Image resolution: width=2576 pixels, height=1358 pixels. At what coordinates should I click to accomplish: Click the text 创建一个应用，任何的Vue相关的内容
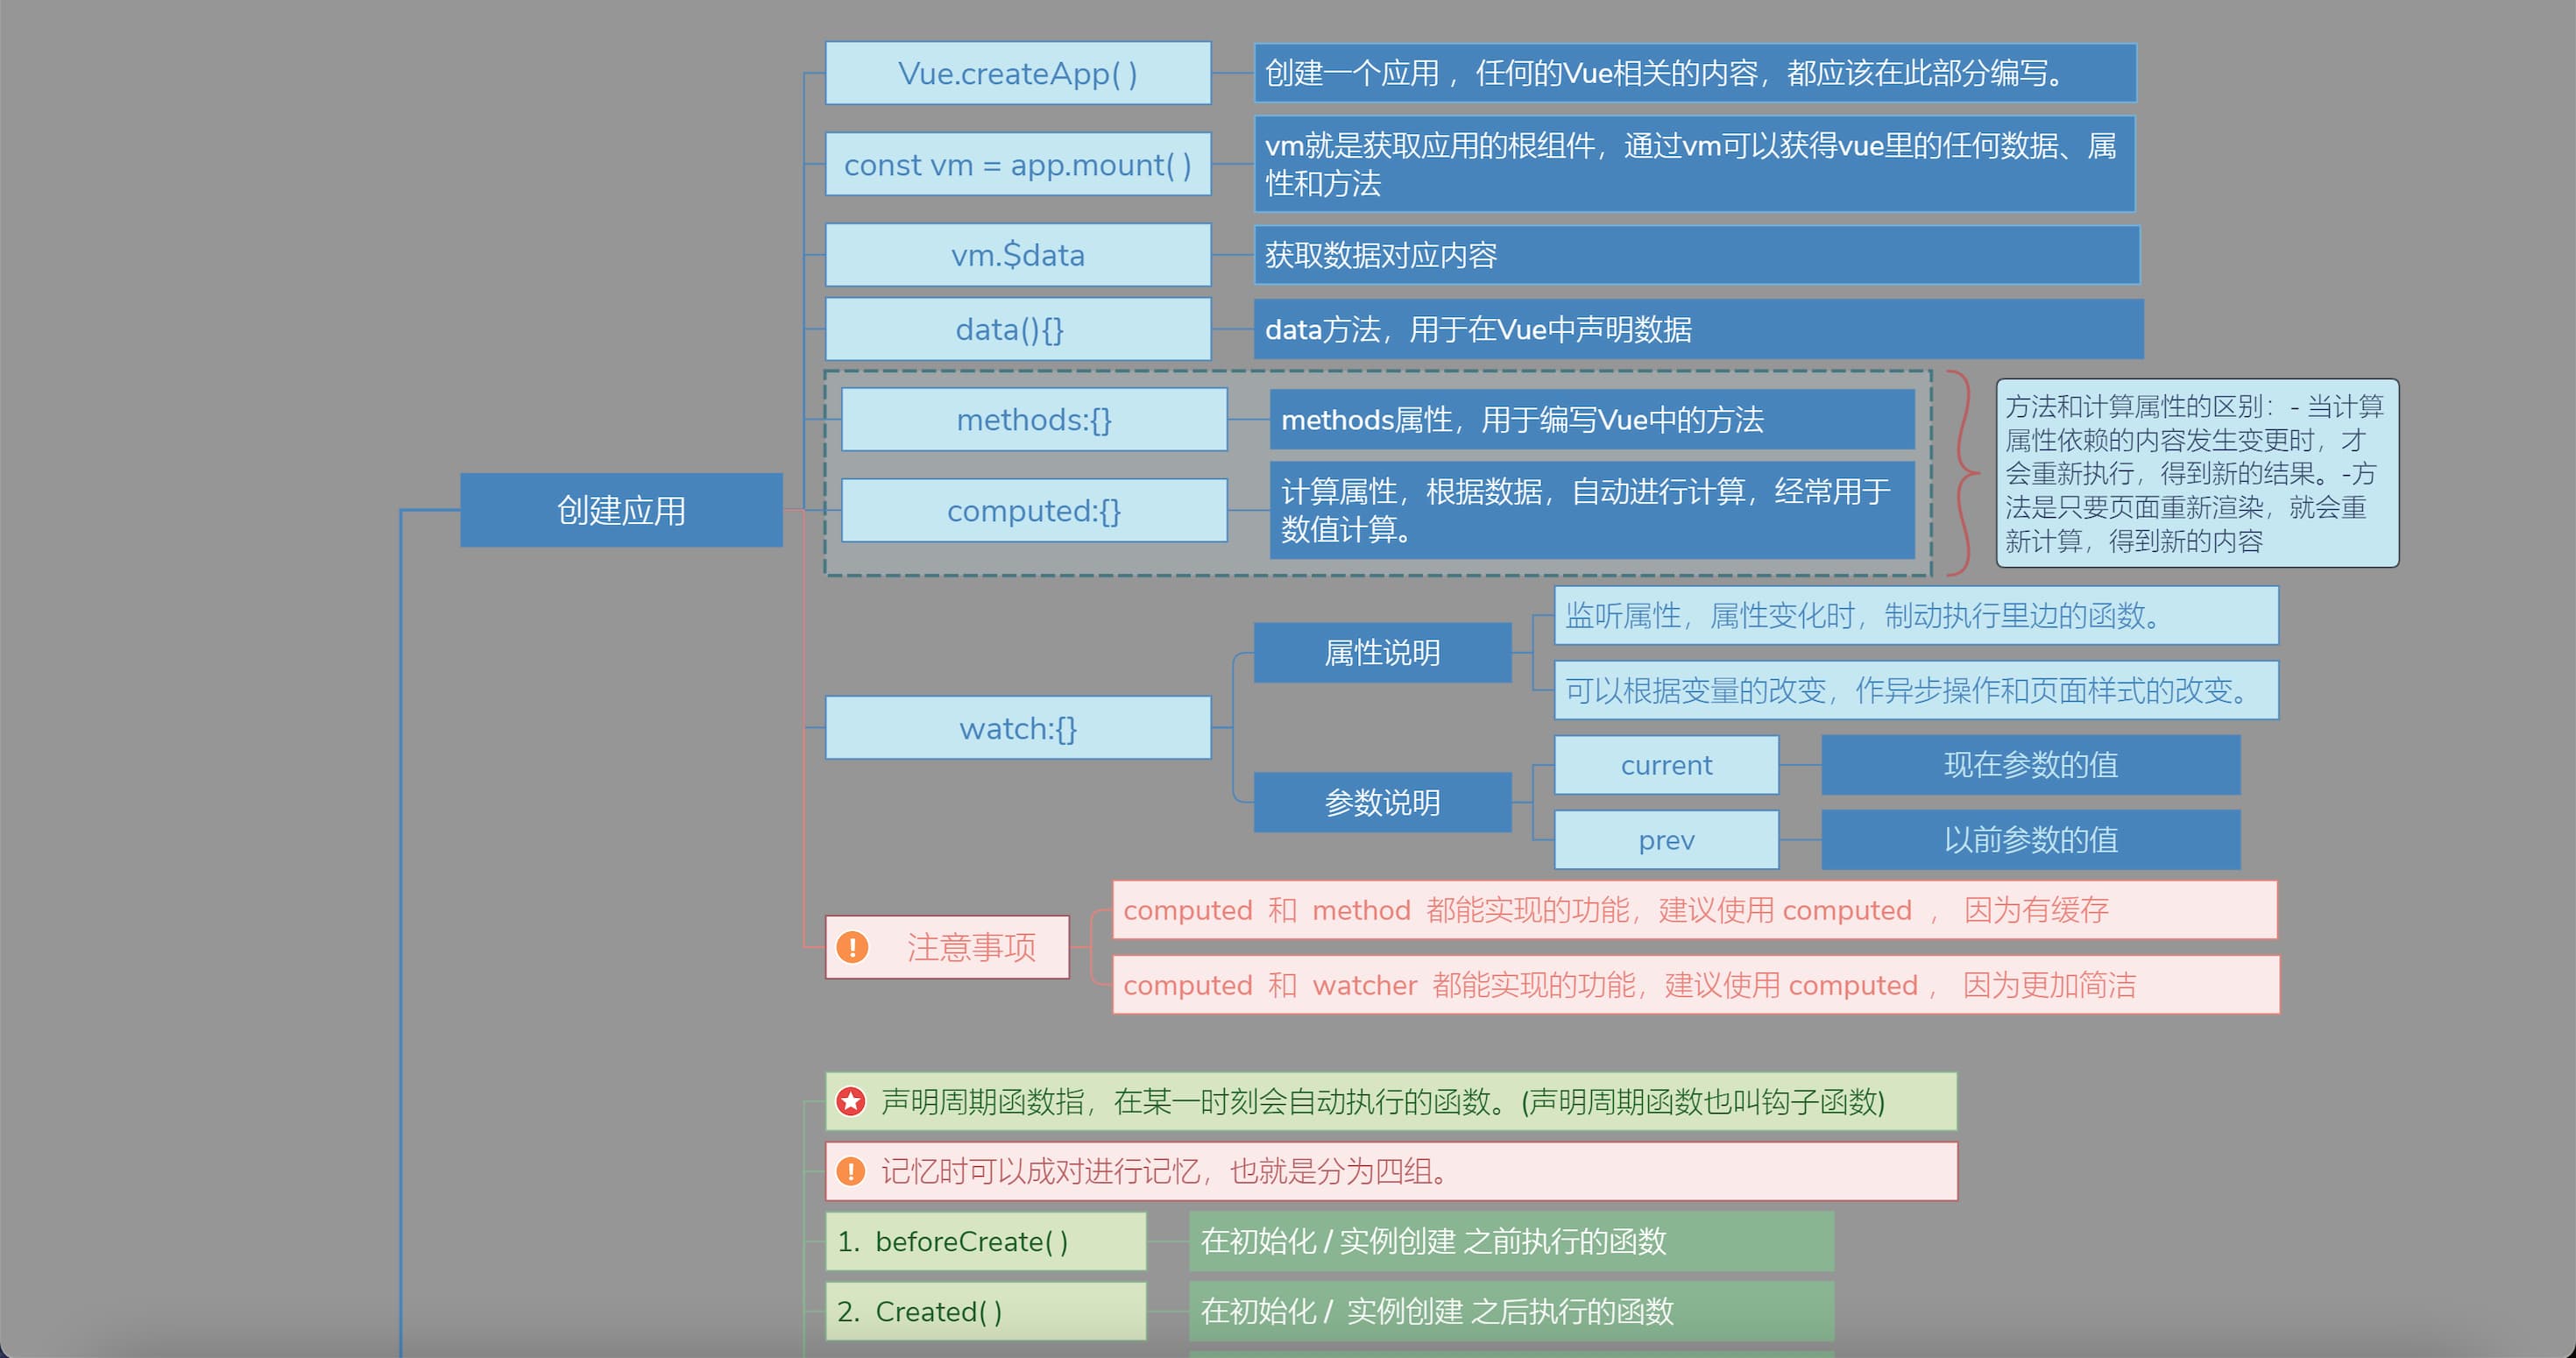pos(1695,73)
